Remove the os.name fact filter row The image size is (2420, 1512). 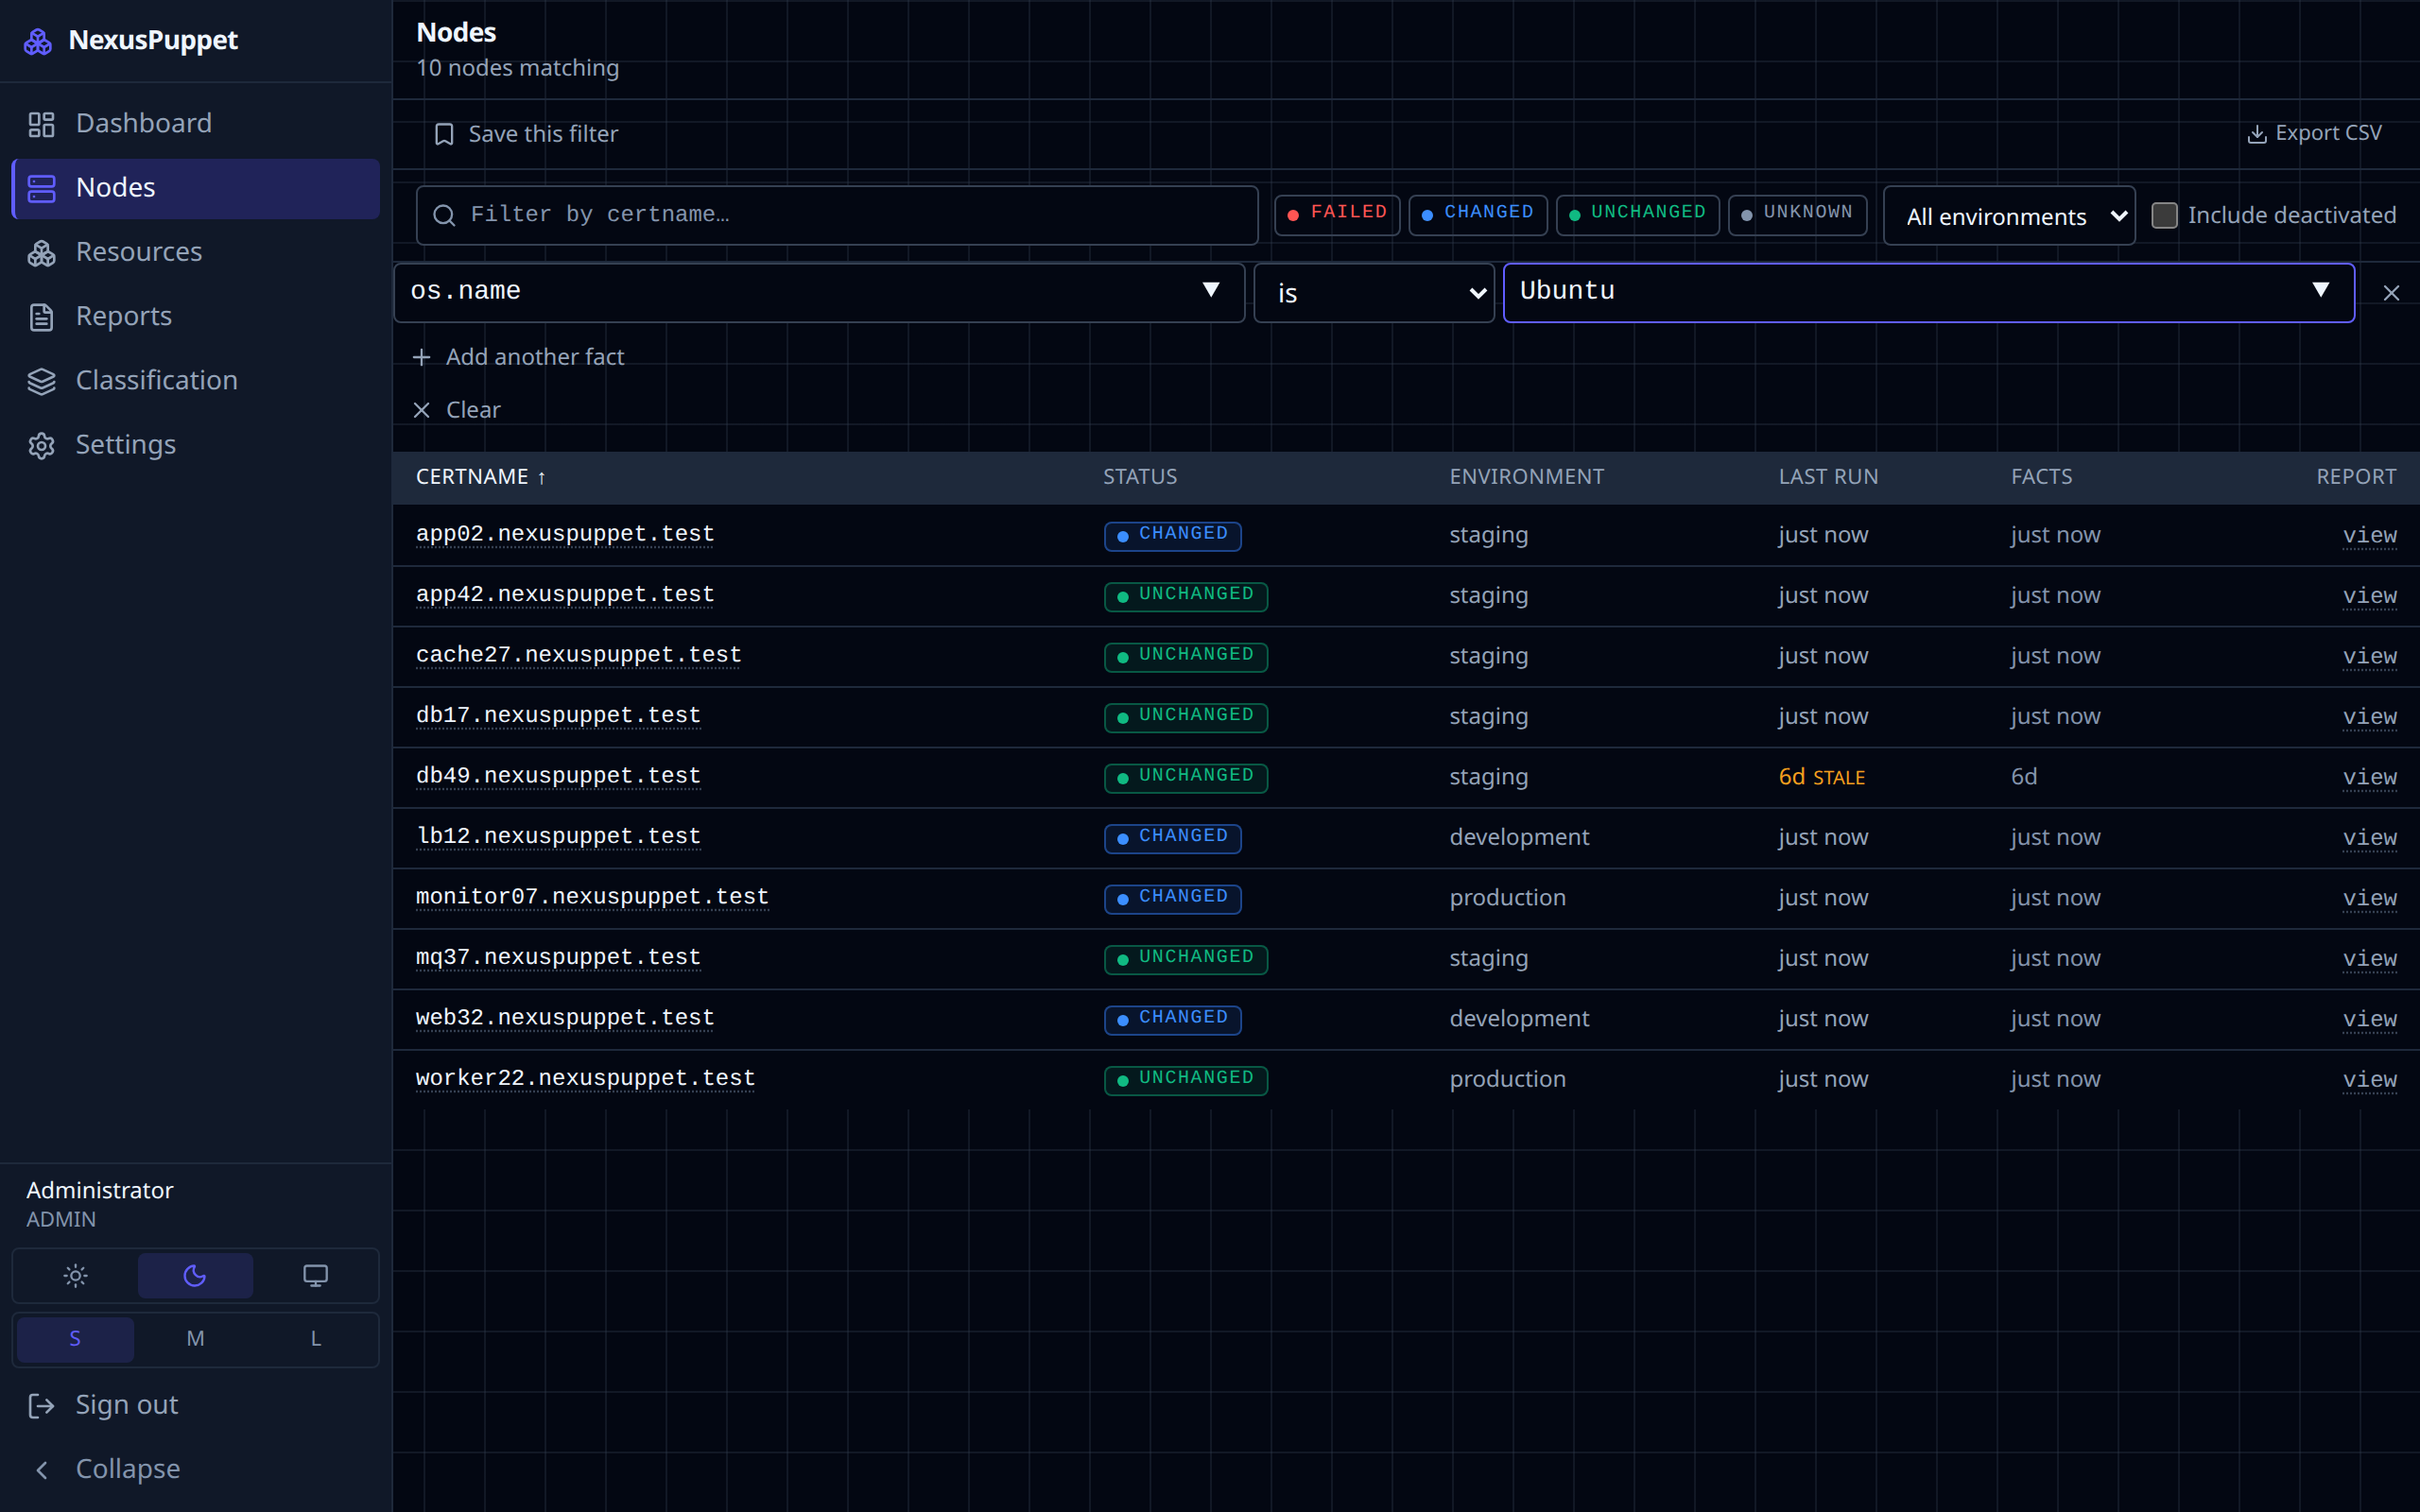click(2391, 293)
